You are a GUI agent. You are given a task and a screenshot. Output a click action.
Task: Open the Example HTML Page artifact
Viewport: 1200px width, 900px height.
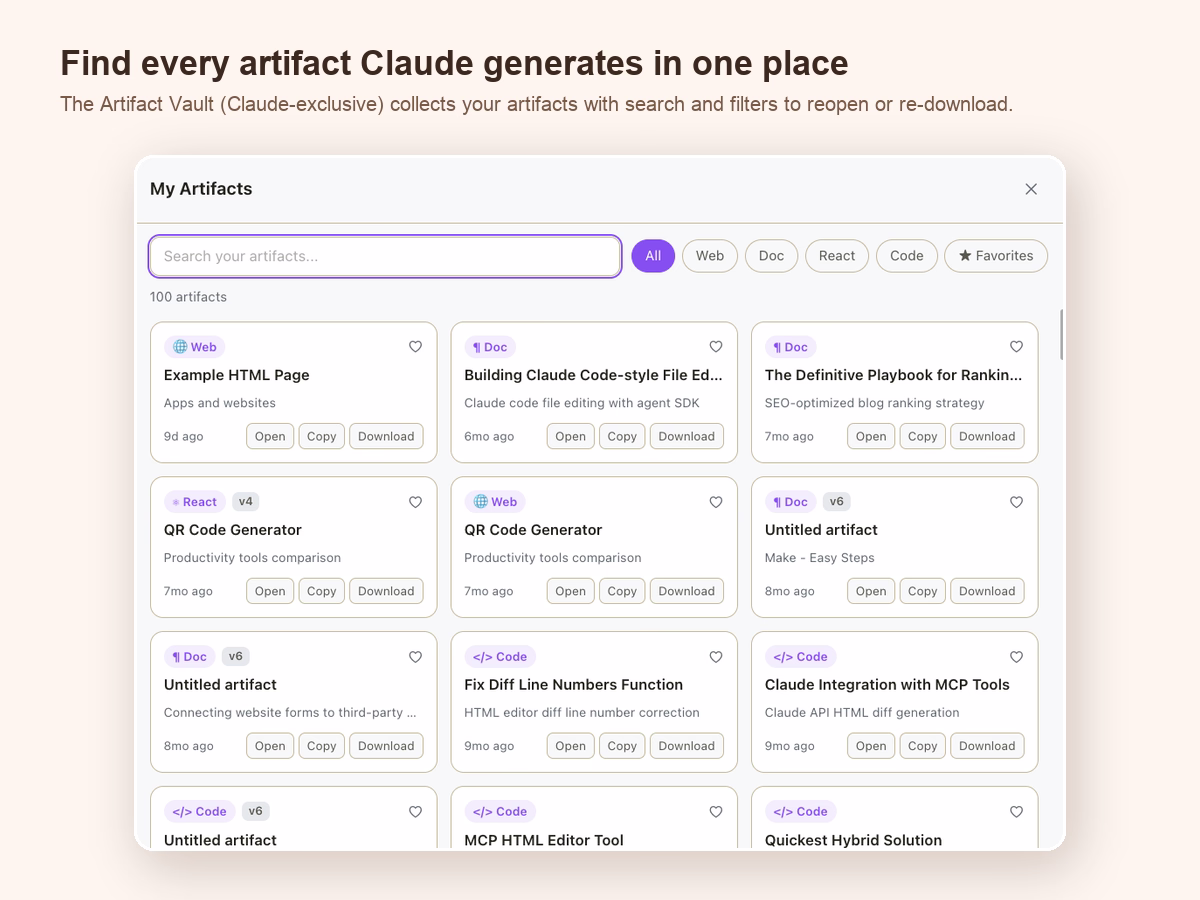270,436
